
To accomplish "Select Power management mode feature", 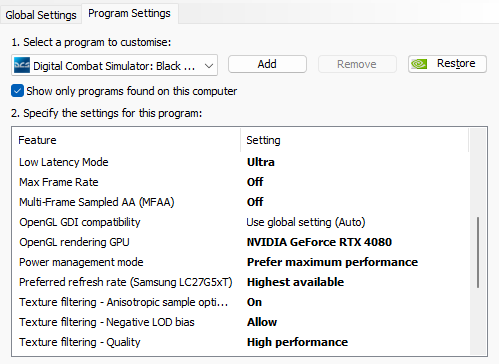I will (81, 262).
